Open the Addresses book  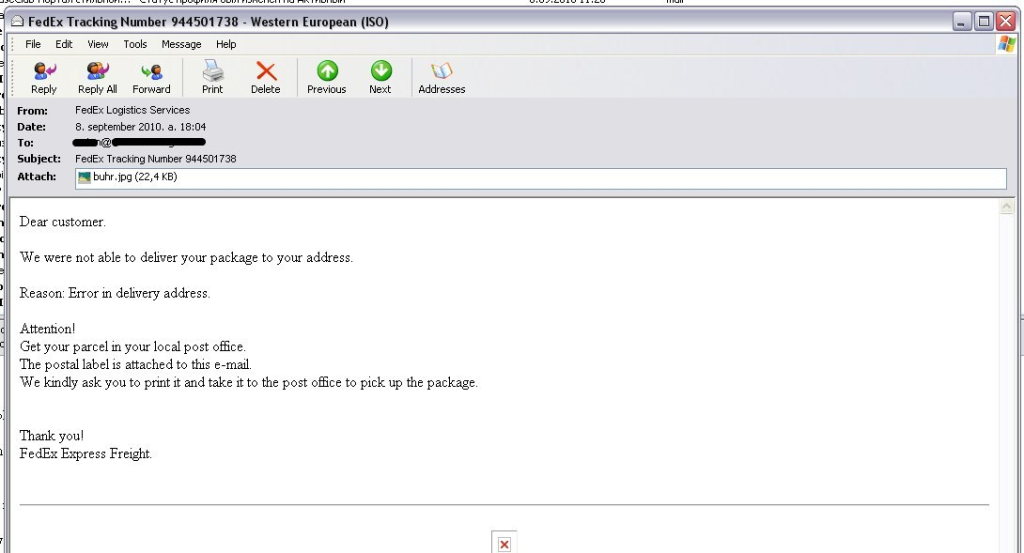441,78
